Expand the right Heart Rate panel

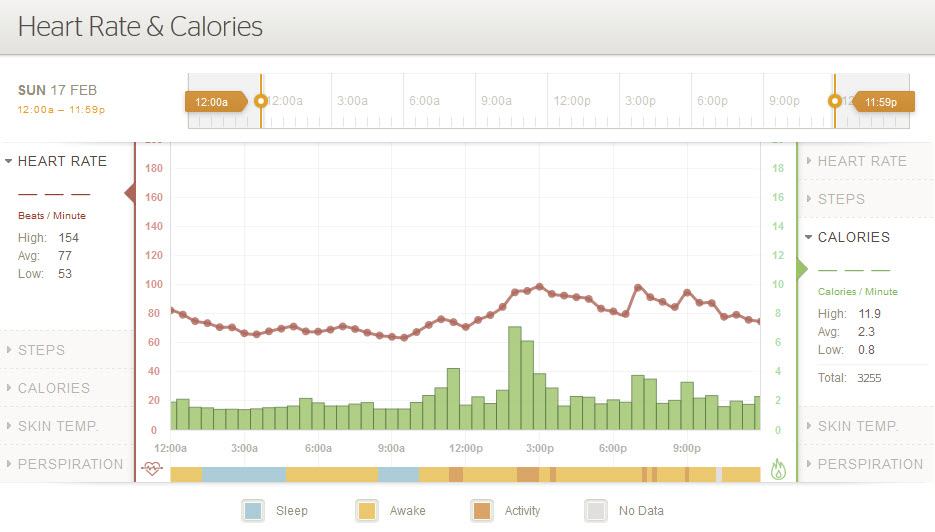tap(861, 161)
